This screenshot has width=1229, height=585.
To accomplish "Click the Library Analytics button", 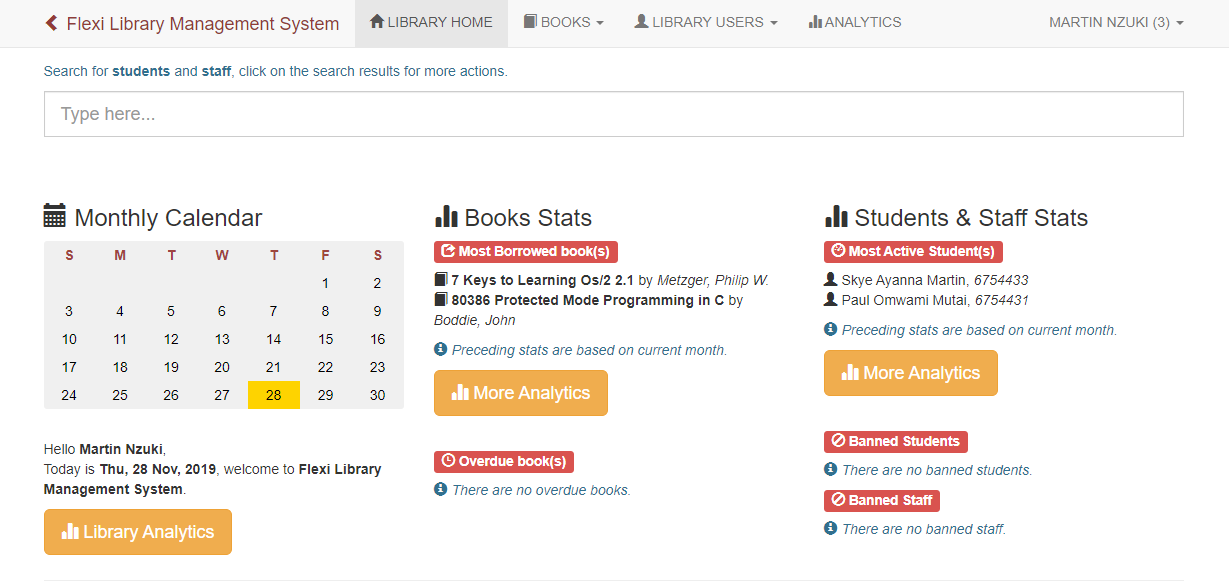I will point(137,532).
